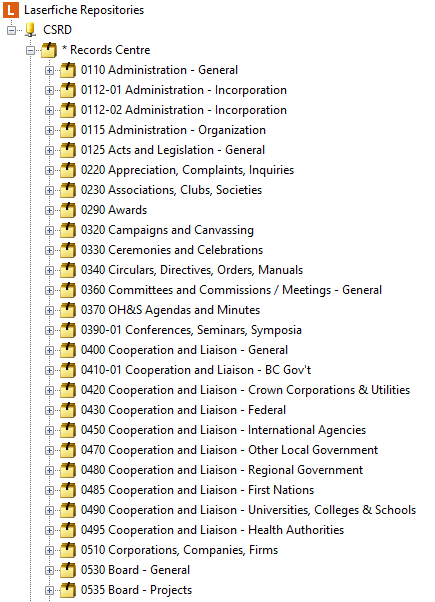Select 0220 Appreciation, Complaints, Inquiries
The image size is (435, 602).
pyautogui.click(x=187, y=170)
